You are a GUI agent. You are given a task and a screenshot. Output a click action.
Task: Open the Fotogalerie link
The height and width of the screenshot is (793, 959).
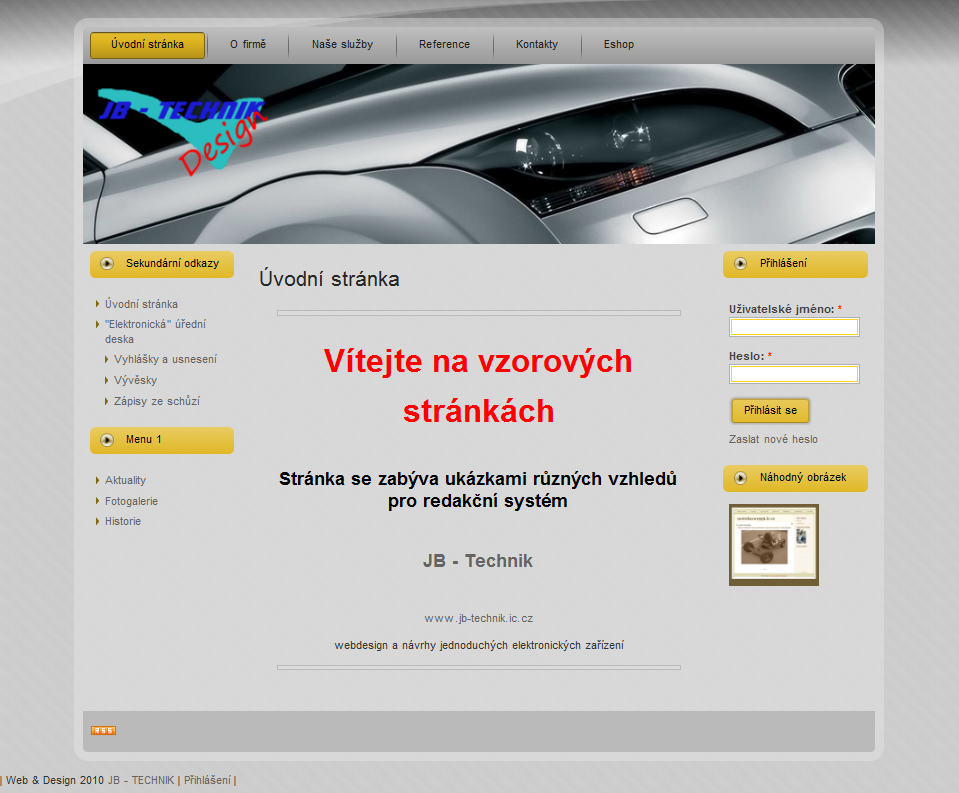131,501
